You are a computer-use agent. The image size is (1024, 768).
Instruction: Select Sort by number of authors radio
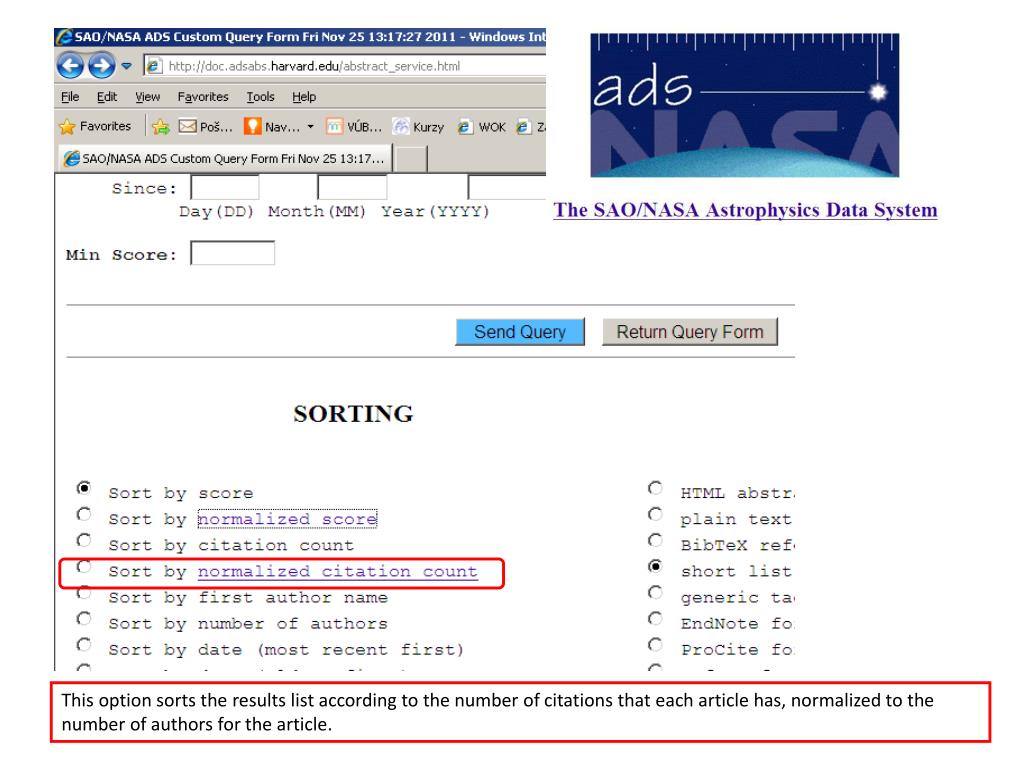(x=84, y=618)
